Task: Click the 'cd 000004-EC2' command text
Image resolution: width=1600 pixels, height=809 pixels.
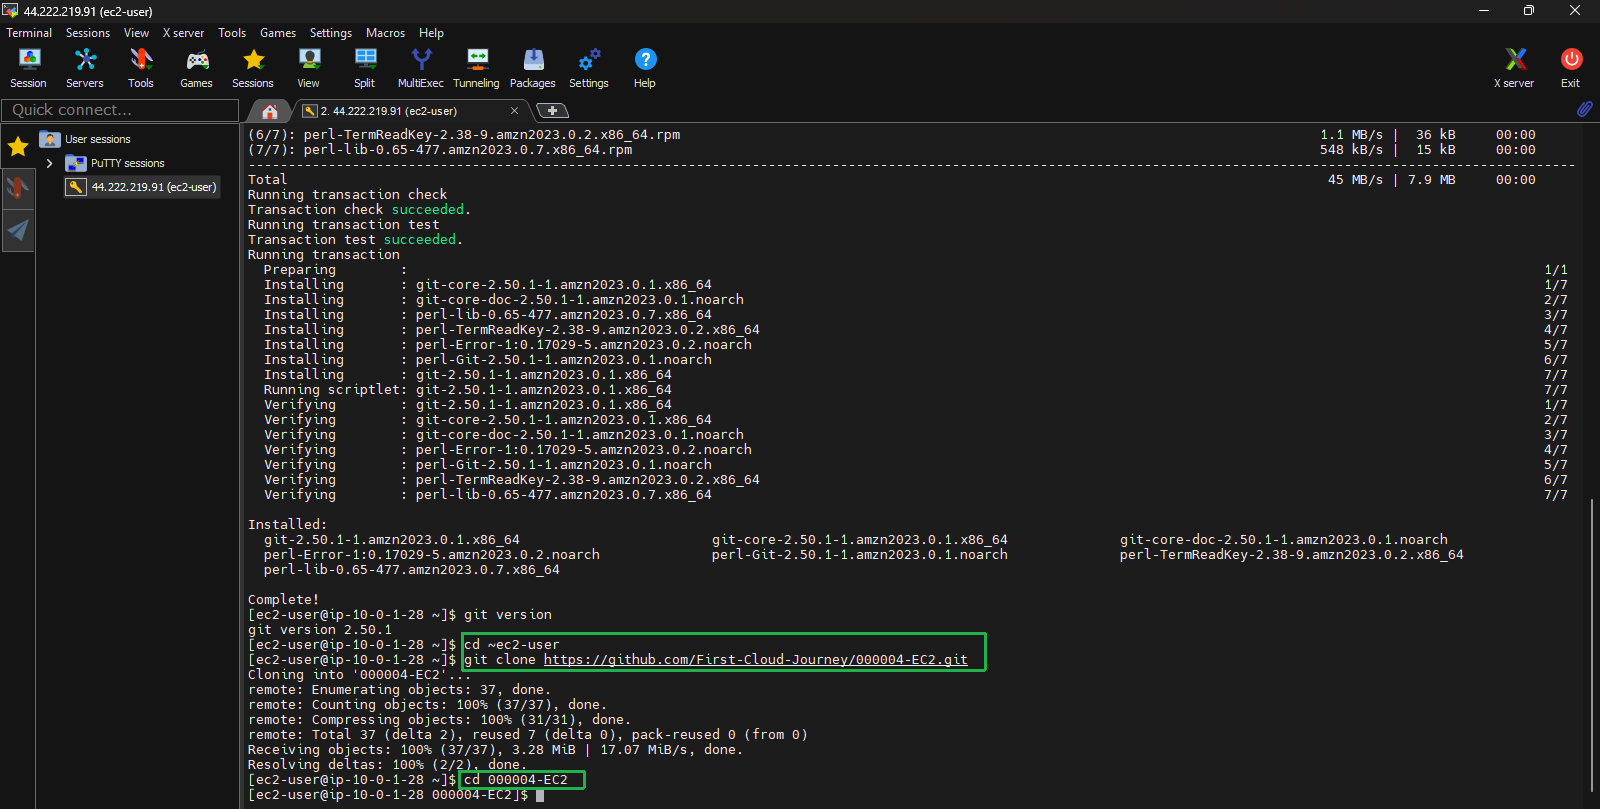Action: coord(516,780)
